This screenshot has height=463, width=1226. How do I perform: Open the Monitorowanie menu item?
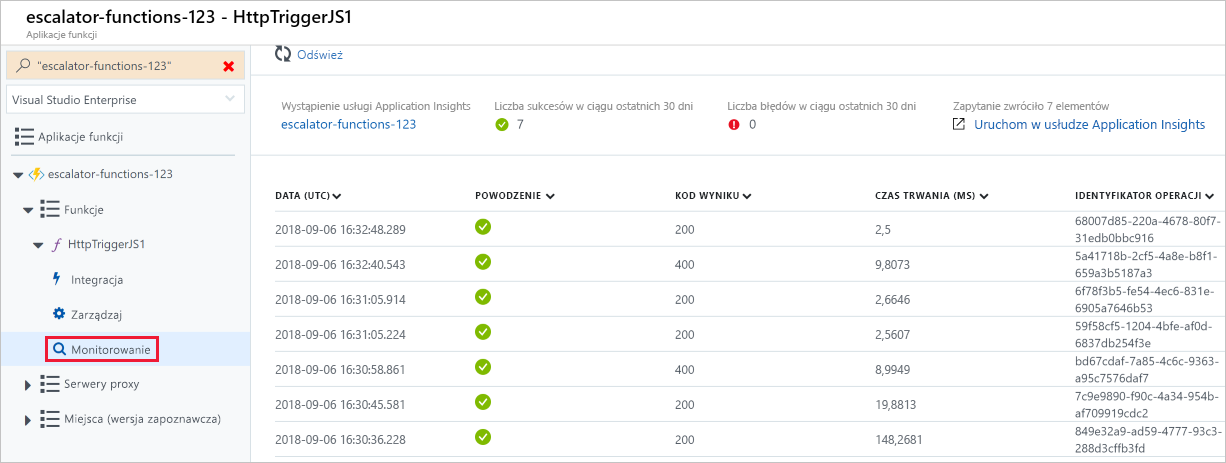pyautogui.click(x=110, y=349)
